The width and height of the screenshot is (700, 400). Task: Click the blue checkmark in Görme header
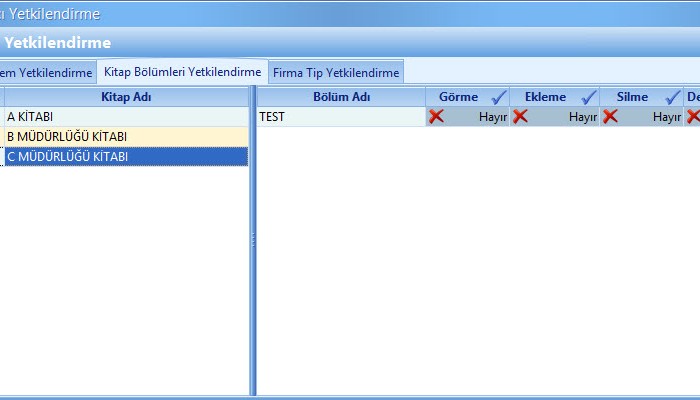[x=499, y=97]
